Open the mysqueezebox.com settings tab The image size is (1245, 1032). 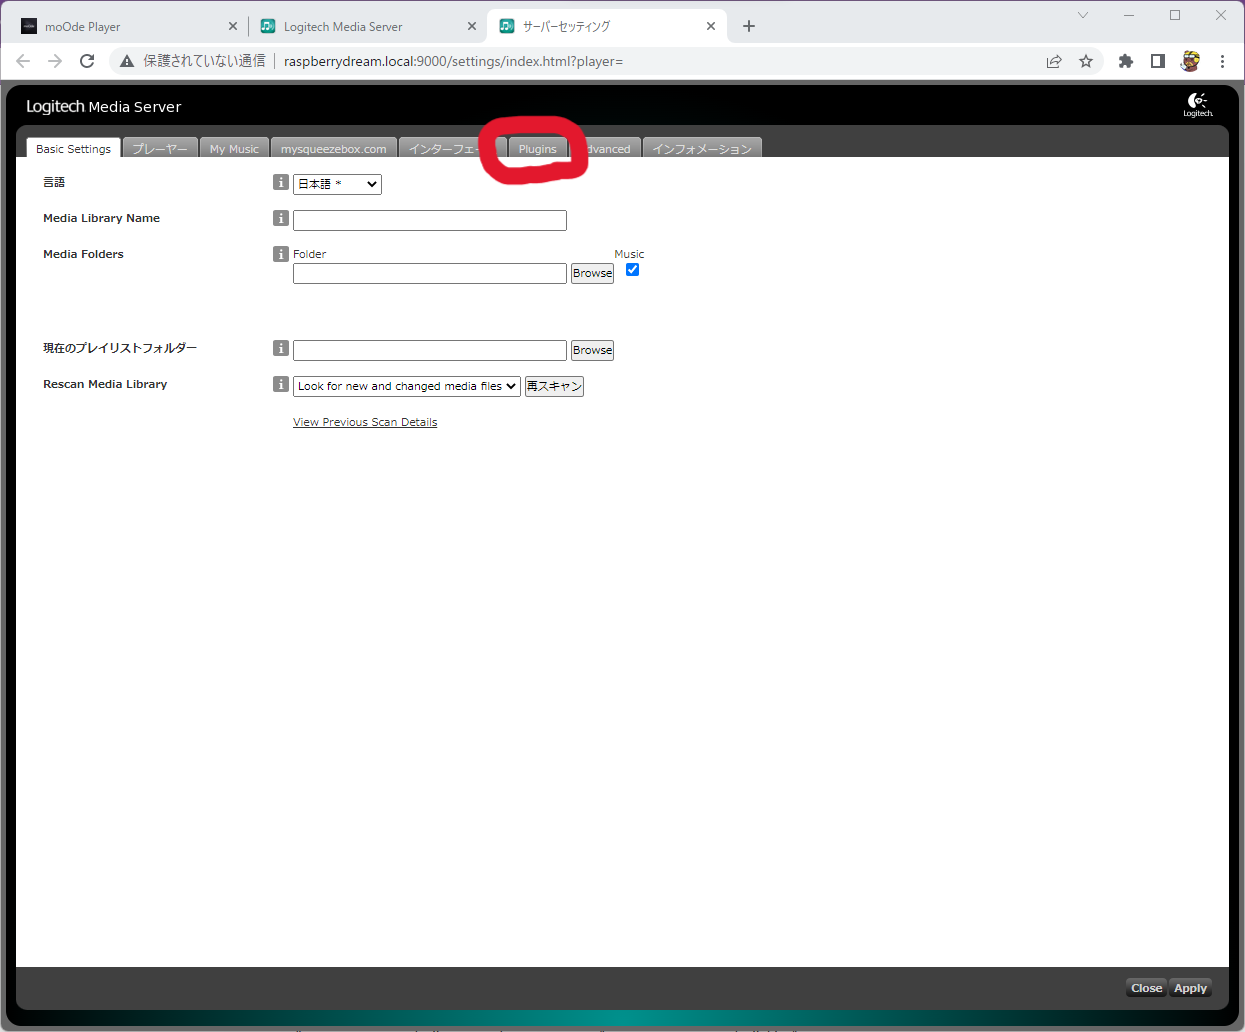coord(334,148)
